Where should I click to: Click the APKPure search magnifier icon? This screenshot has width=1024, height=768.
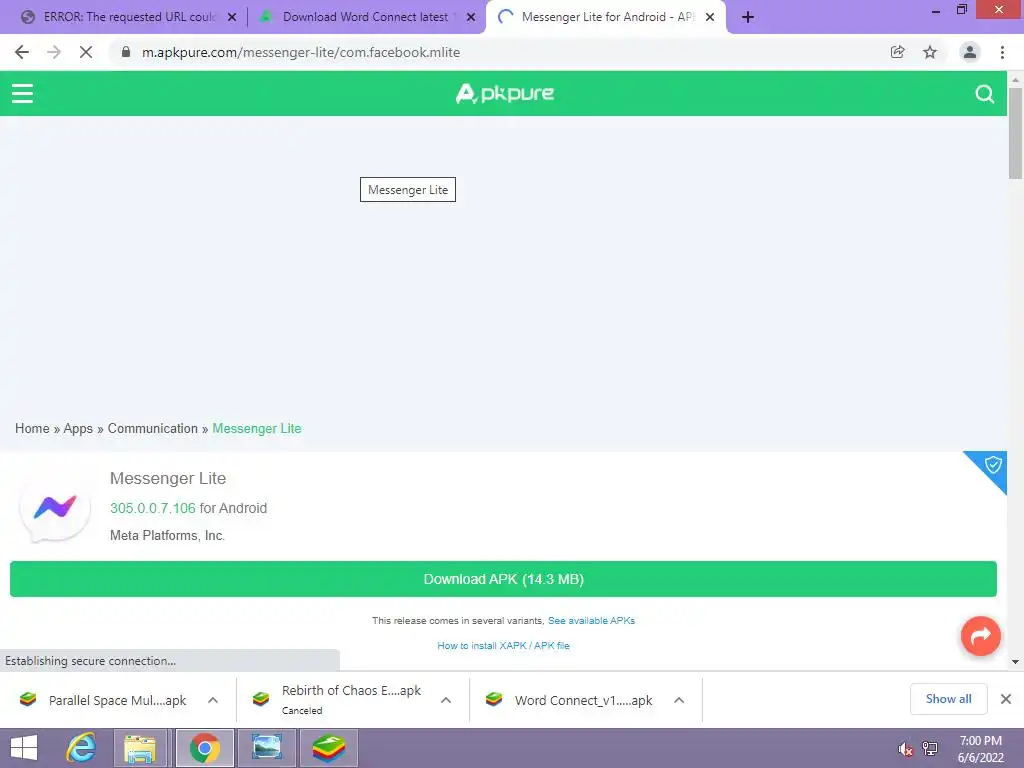click(984, 94)
